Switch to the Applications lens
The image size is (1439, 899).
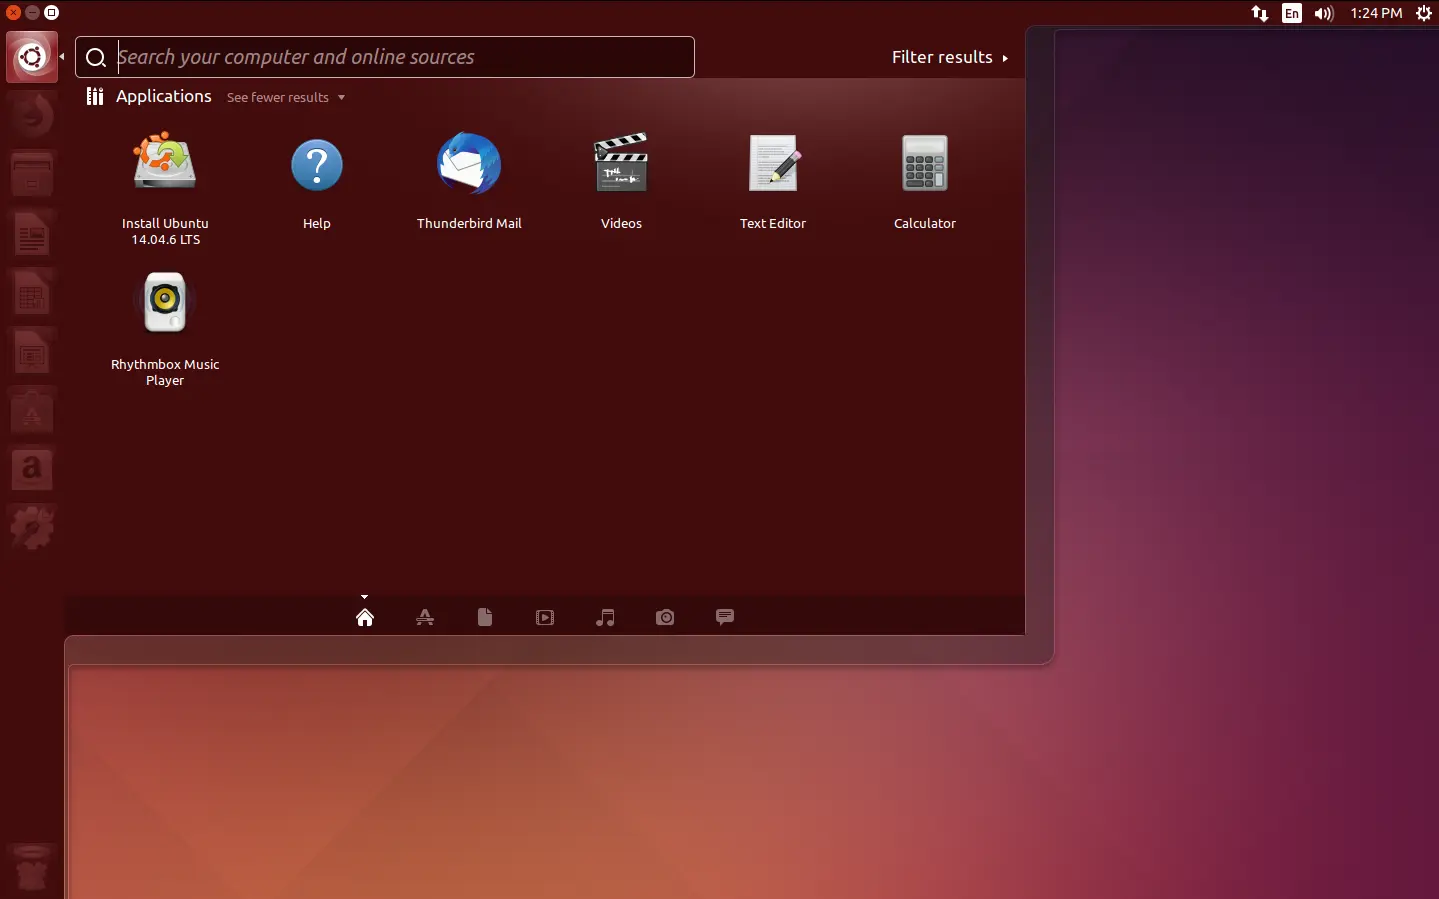pyautogui.click(x=425, y=617)
